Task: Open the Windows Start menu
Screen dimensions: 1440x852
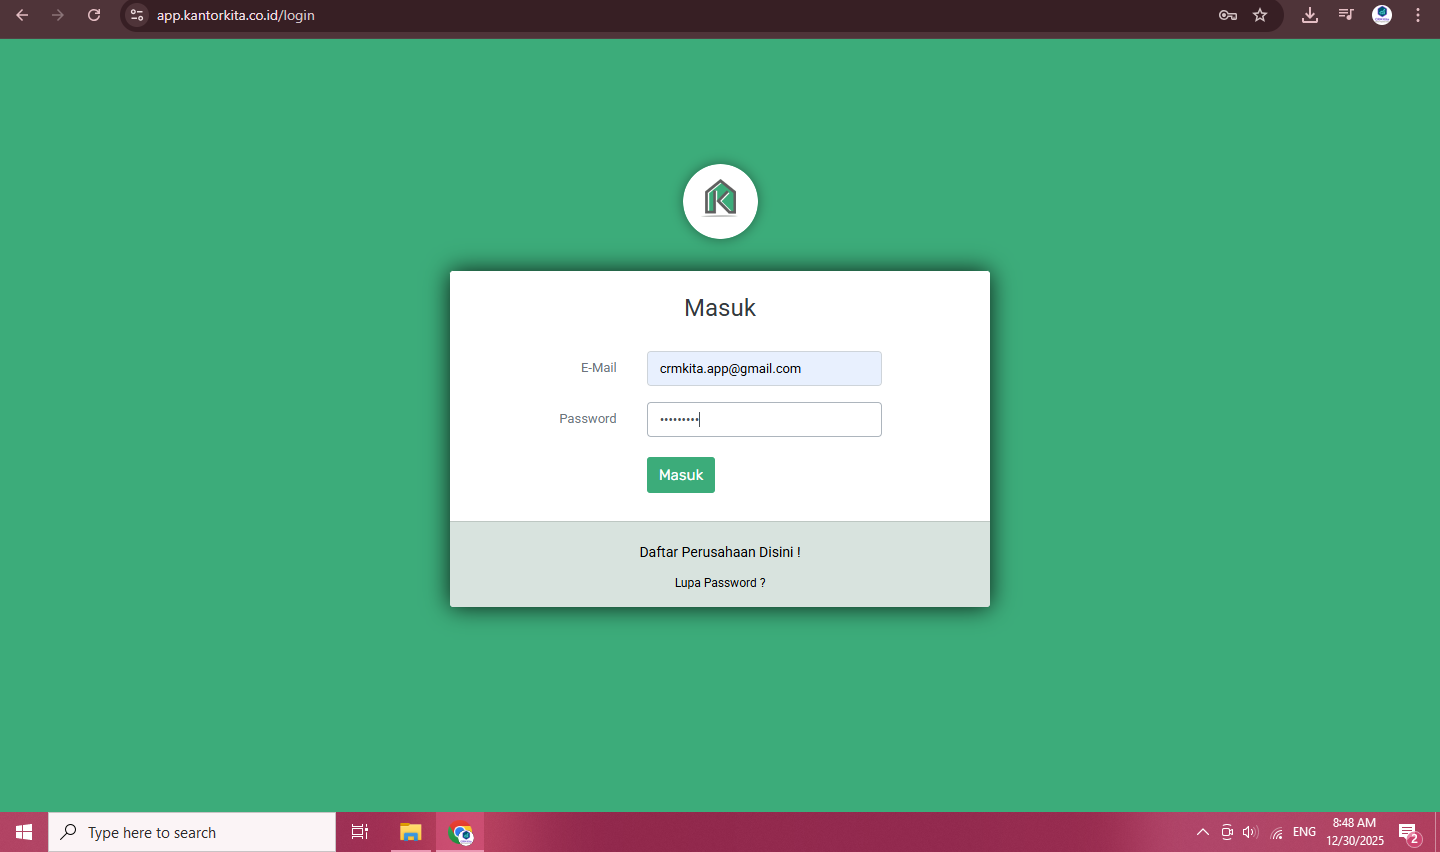Action: pos(24,832)
